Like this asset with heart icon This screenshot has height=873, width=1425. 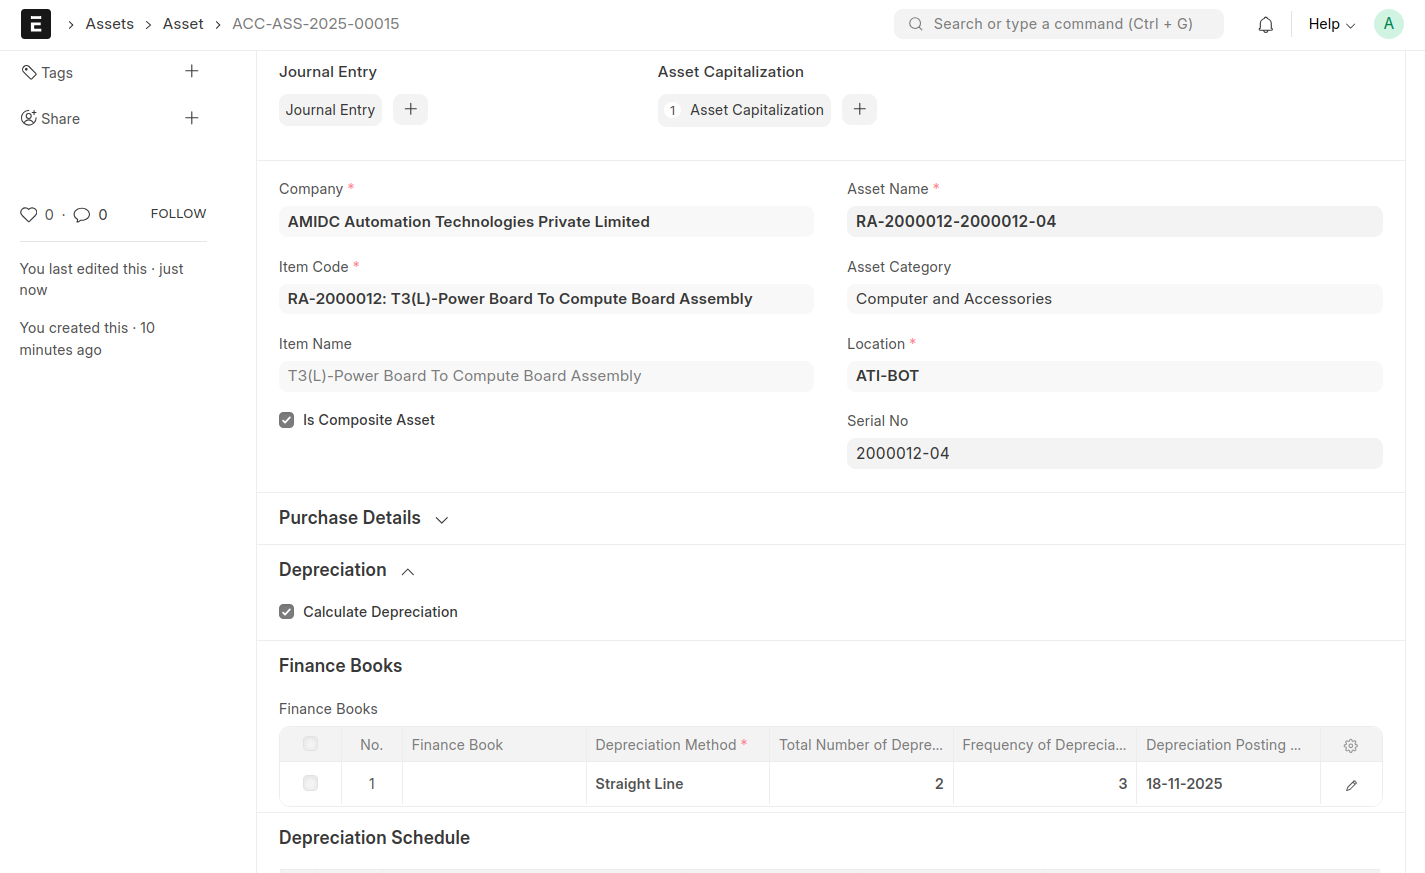[x=29, y=215]
